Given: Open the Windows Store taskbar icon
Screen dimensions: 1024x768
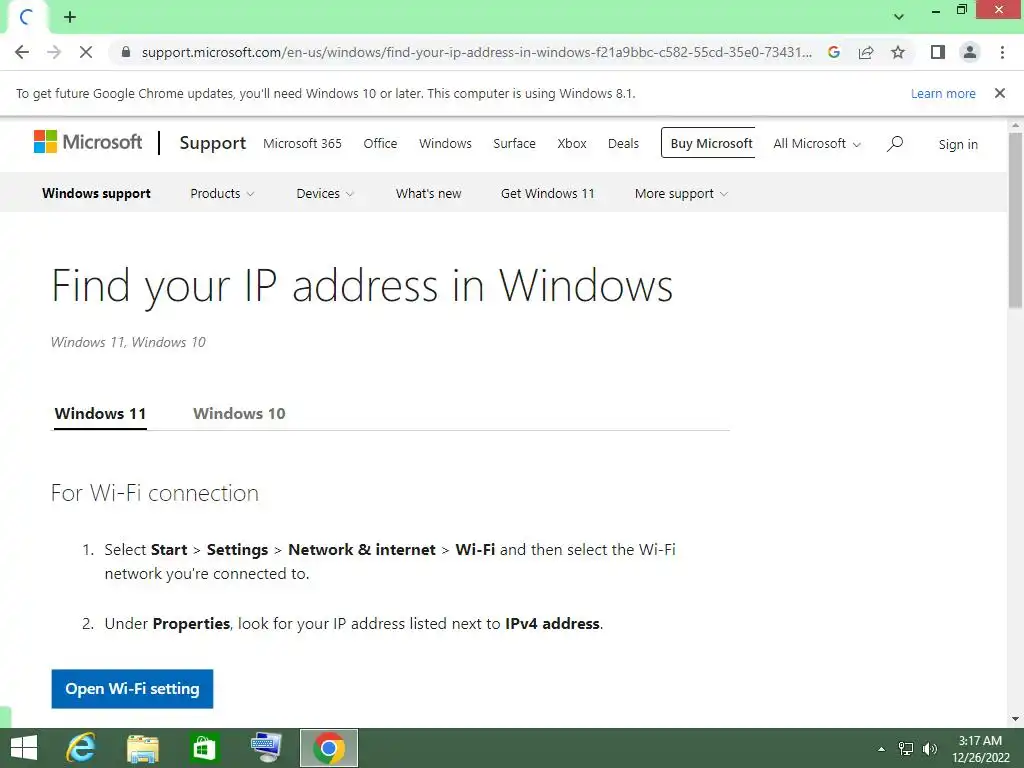Looking at the screenshot, I should coord(203,748).
